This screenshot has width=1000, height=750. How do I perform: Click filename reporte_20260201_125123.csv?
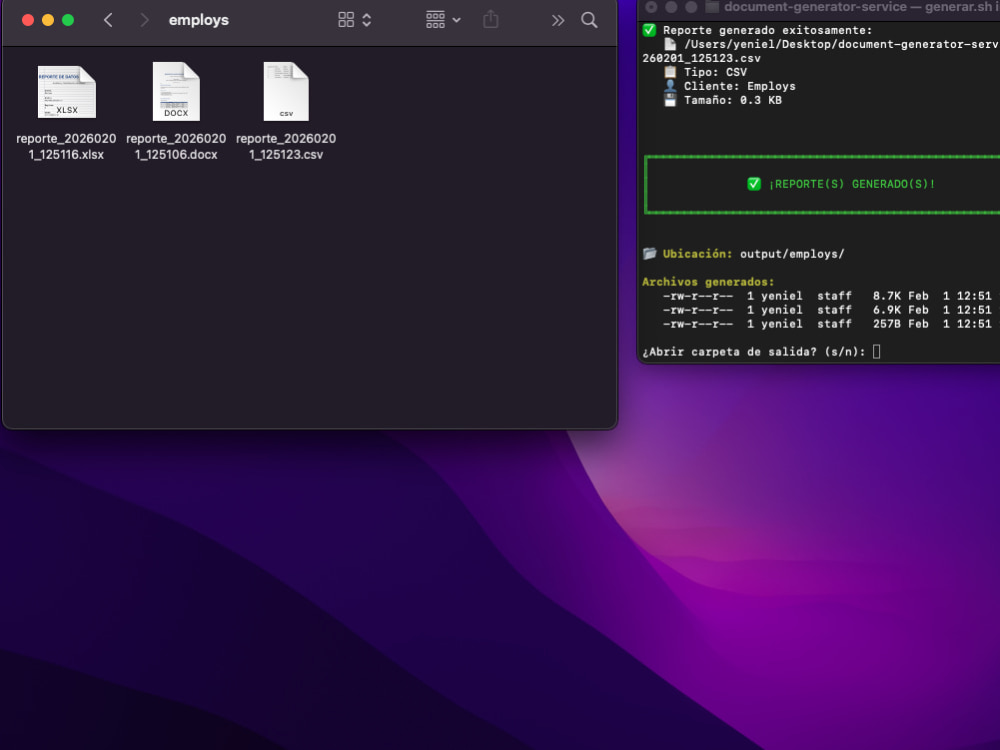(286, 147)
